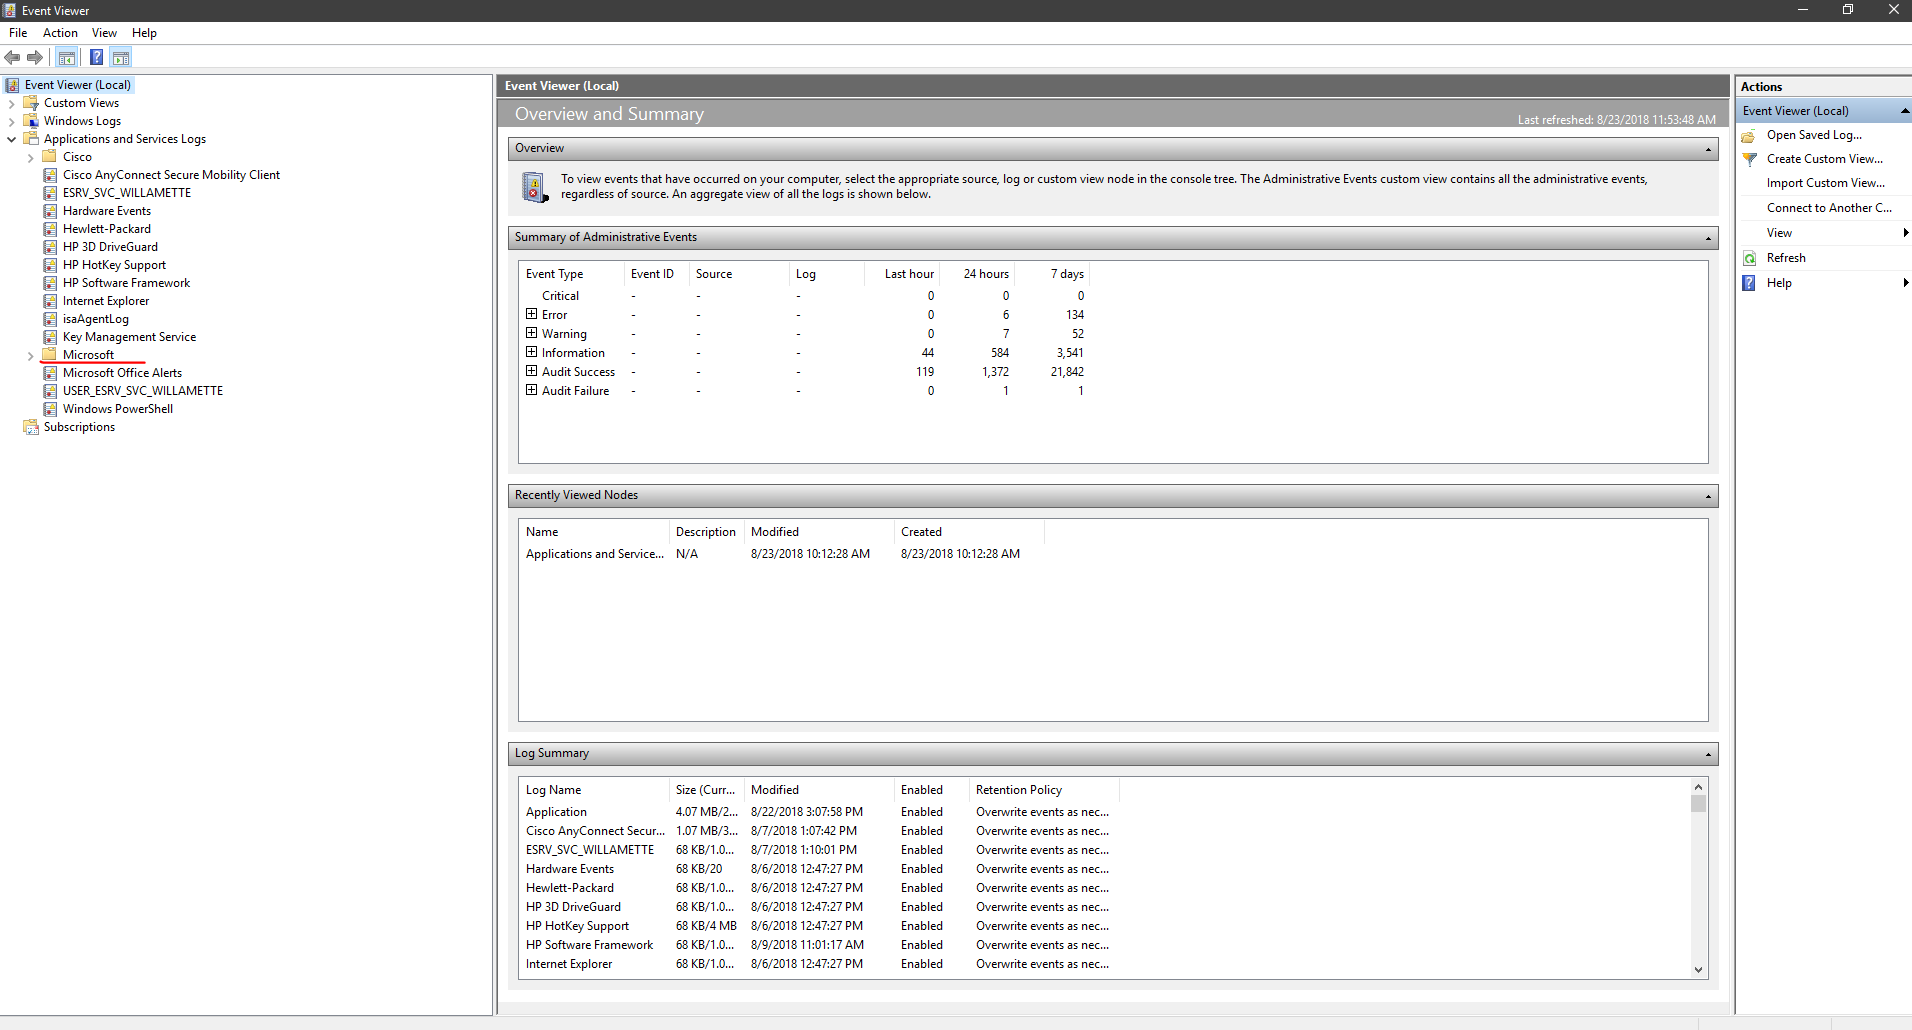Click the Microsoft folder icon in tree
Image resolution: width=1912 pixels, height=1030 pixels.
(x=49, y=355)
